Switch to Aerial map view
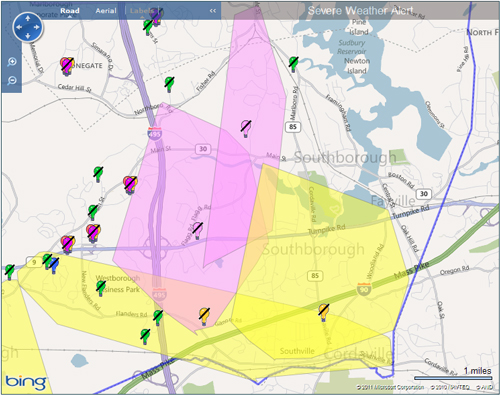Screen dimensions: 500x395 106,11
